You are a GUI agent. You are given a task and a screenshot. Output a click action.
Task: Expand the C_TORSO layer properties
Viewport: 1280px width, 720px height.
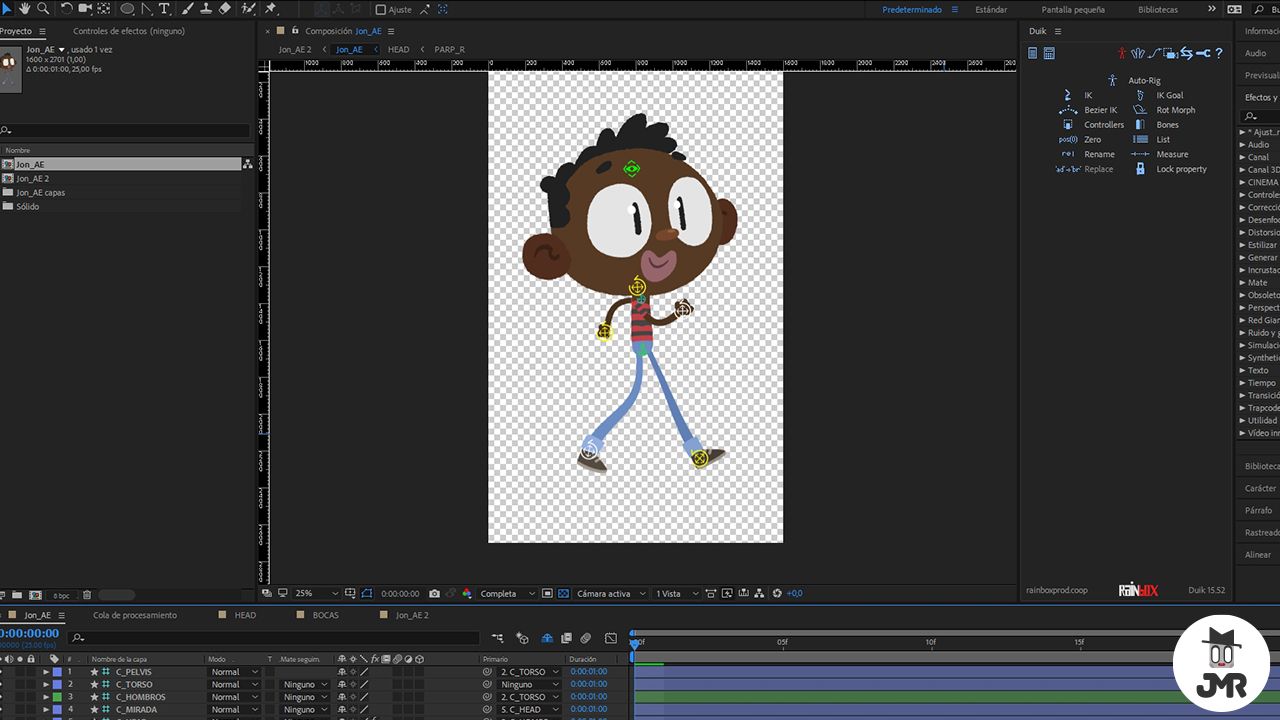(x=45, y=685)
